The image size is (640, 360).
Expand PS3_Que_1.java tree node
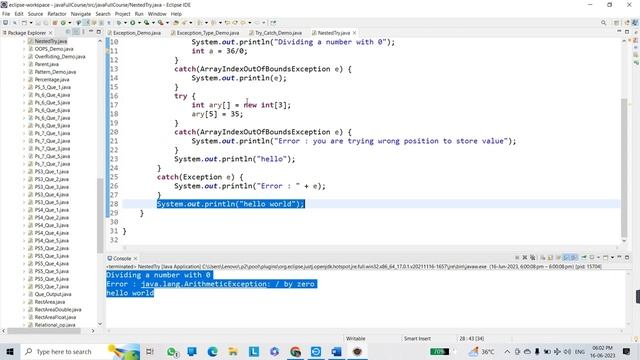pyautogui.click(x=24, y=172)
